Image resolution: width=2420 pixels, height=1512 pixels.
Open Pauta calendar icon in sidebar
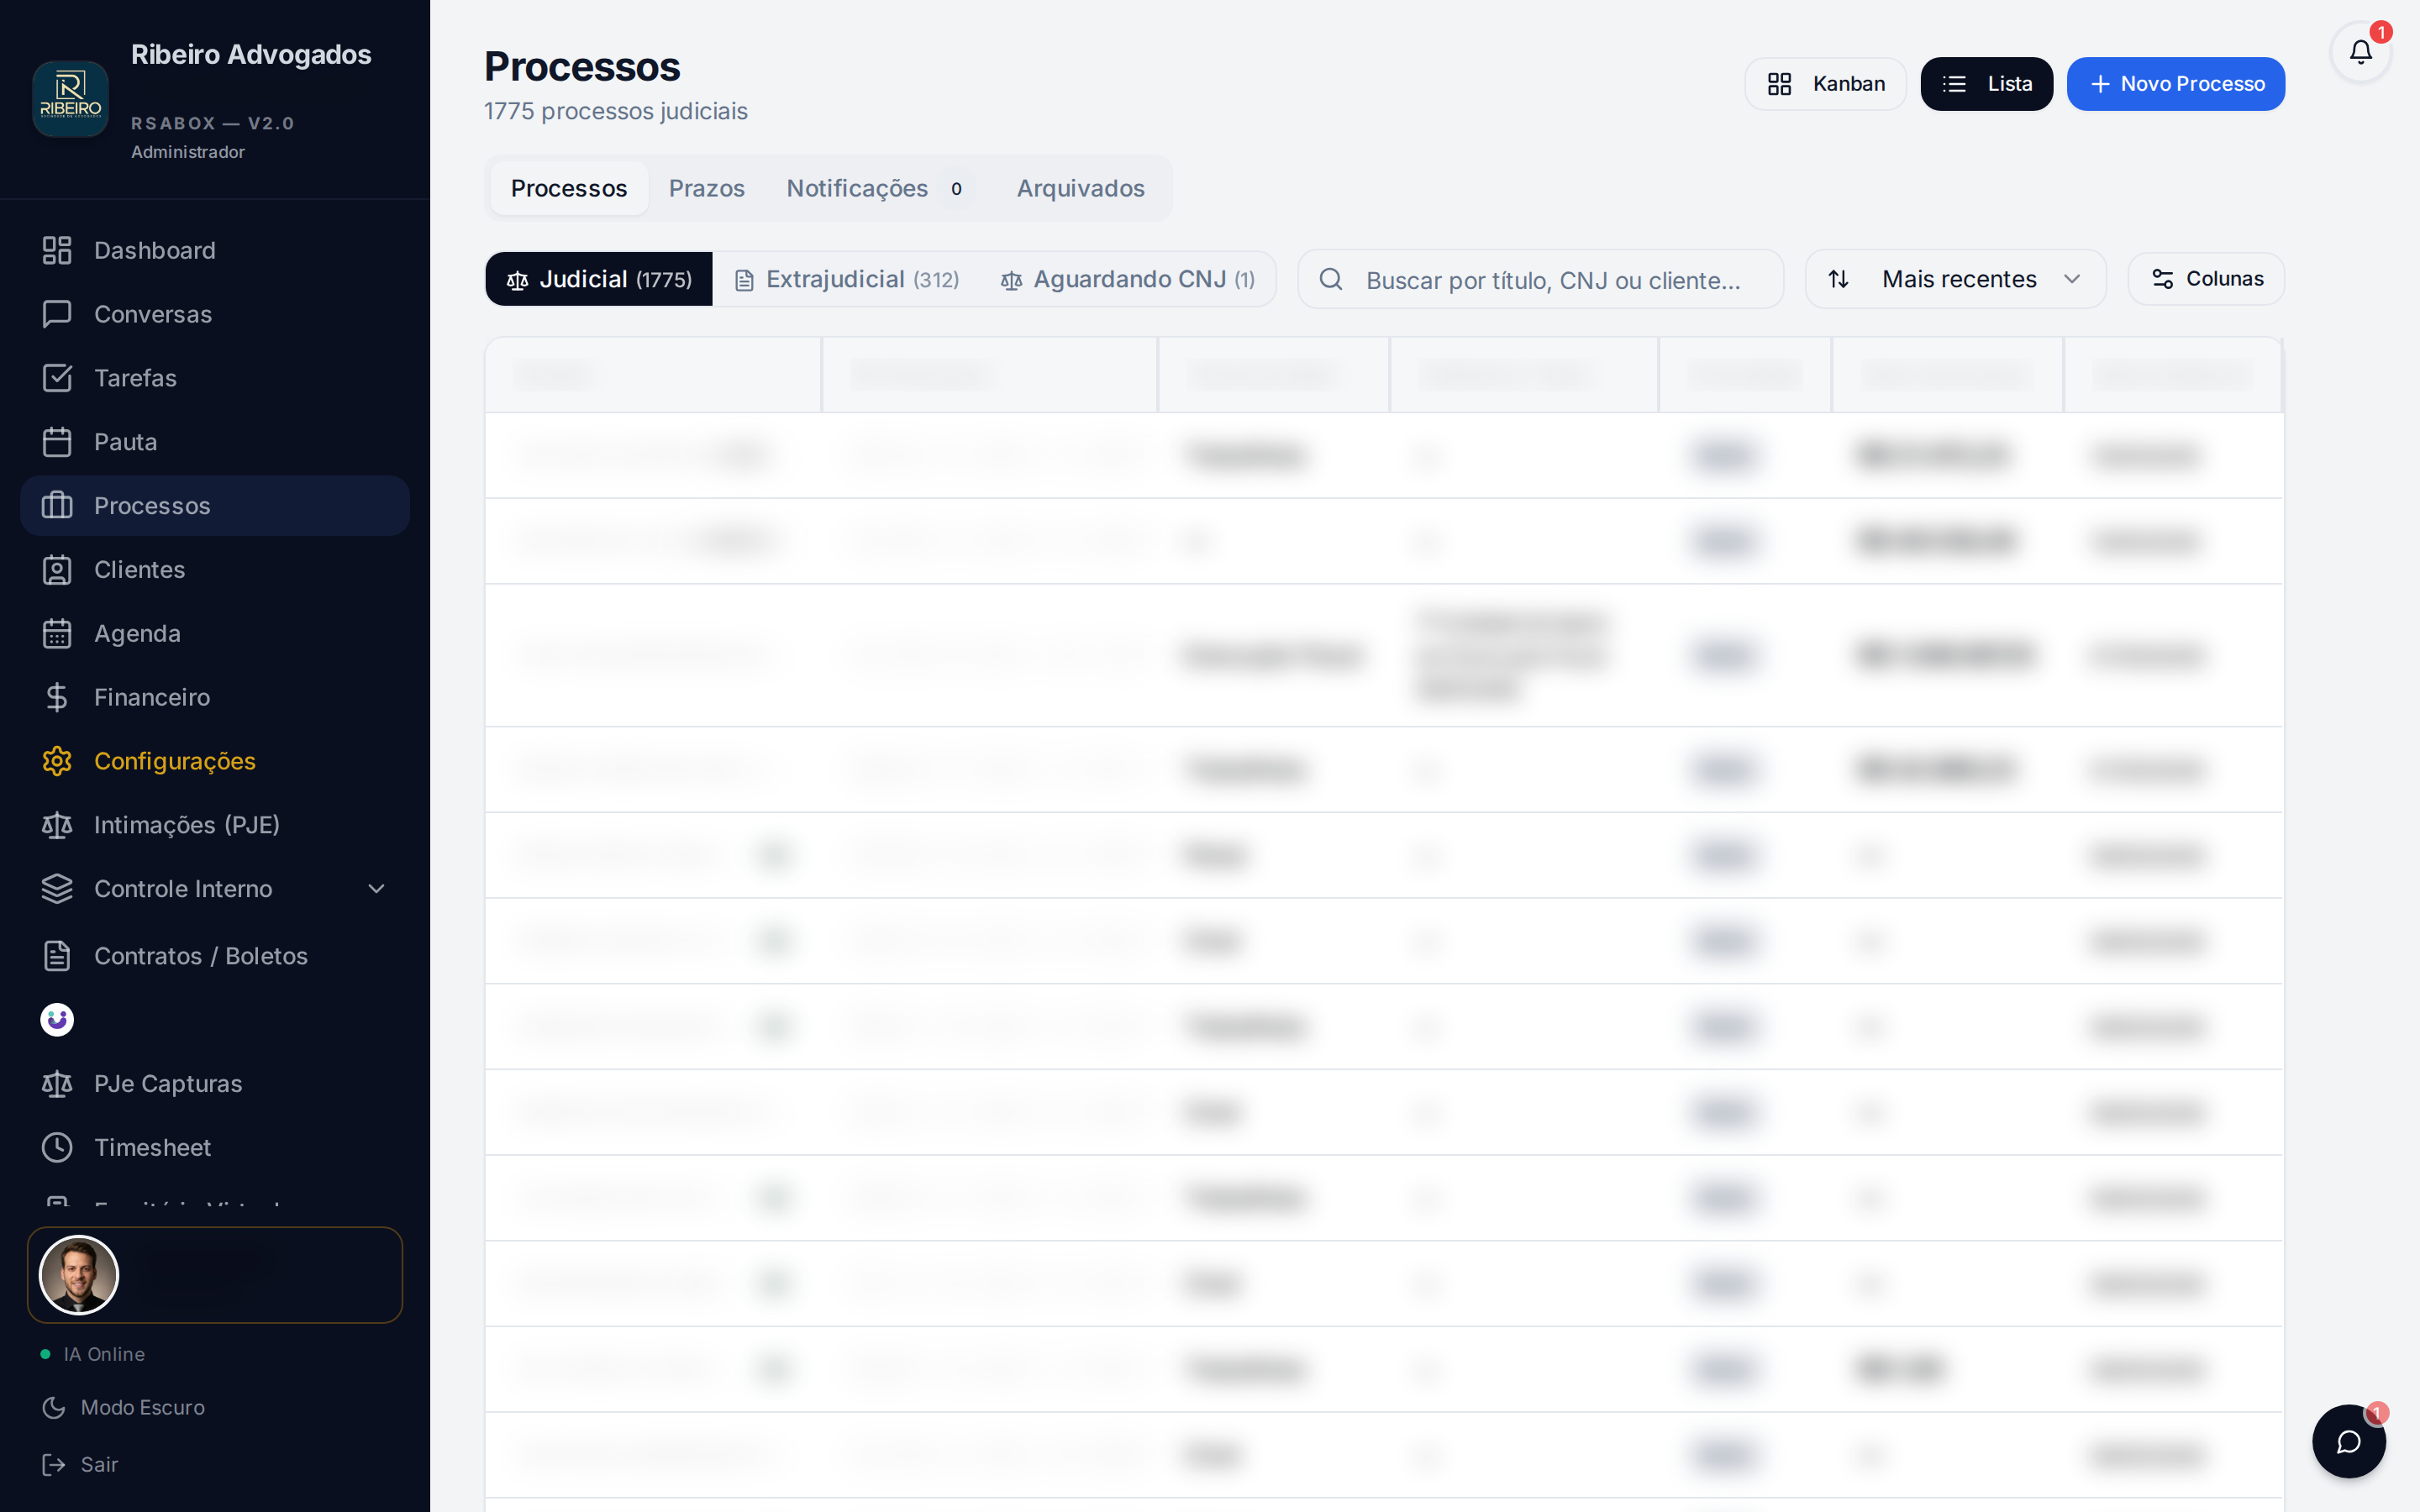[57, 442]
